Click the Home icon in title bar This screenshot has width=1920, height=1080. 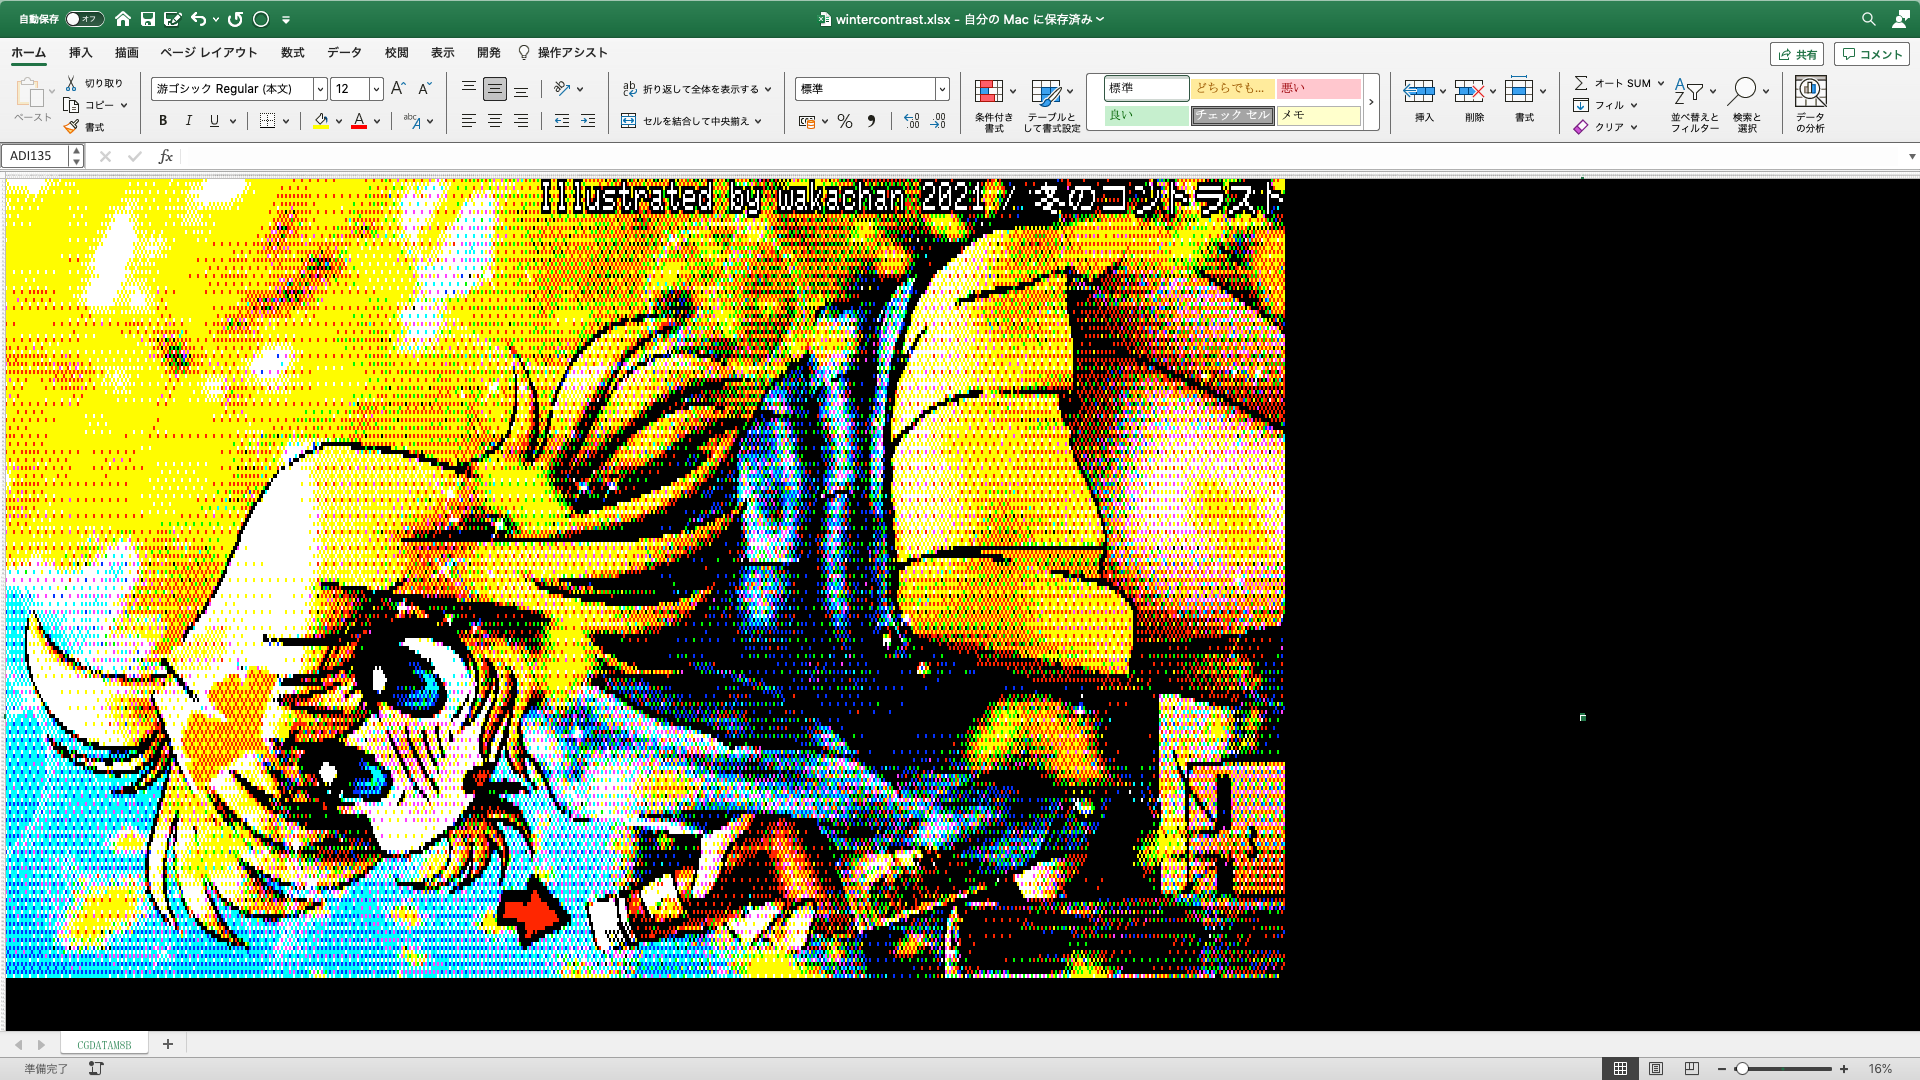tap(123, 19)
